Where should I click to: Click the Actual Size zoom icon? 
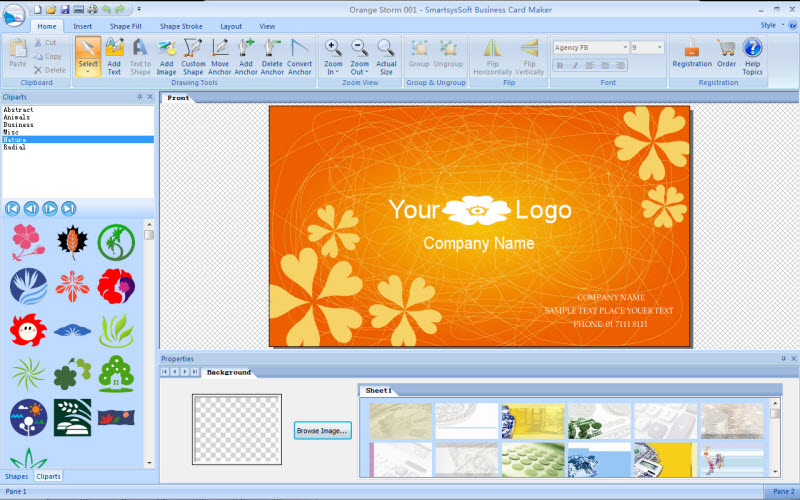(386, 56)
